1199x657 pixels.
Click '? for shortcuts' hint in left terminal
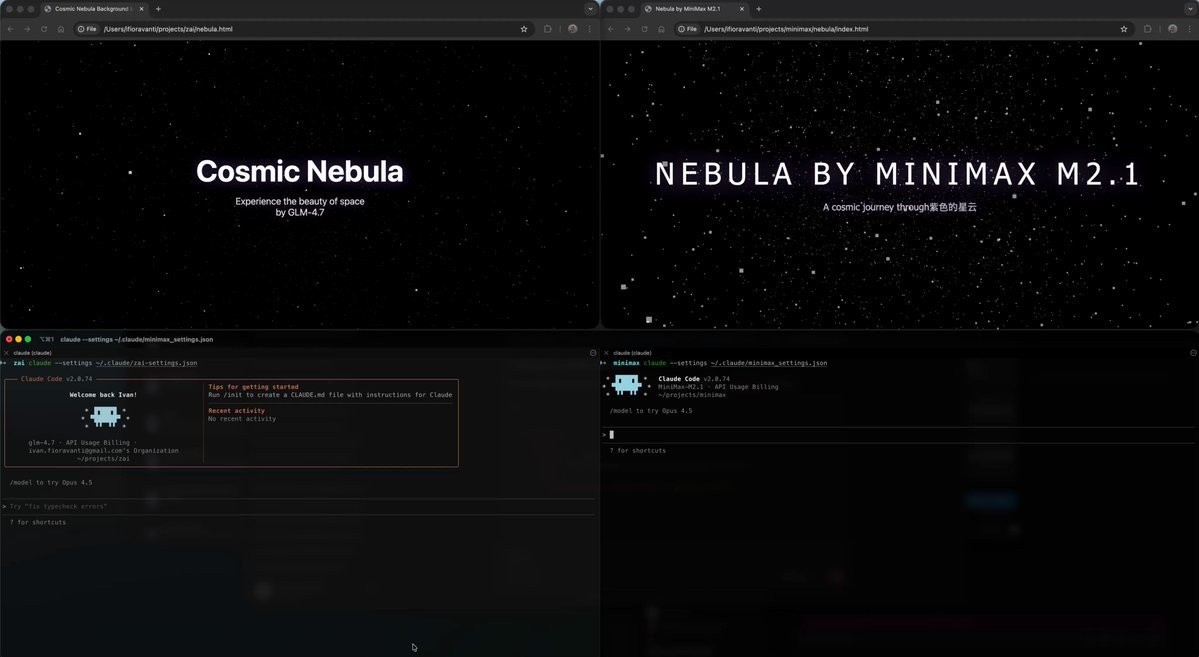(37, 522)
